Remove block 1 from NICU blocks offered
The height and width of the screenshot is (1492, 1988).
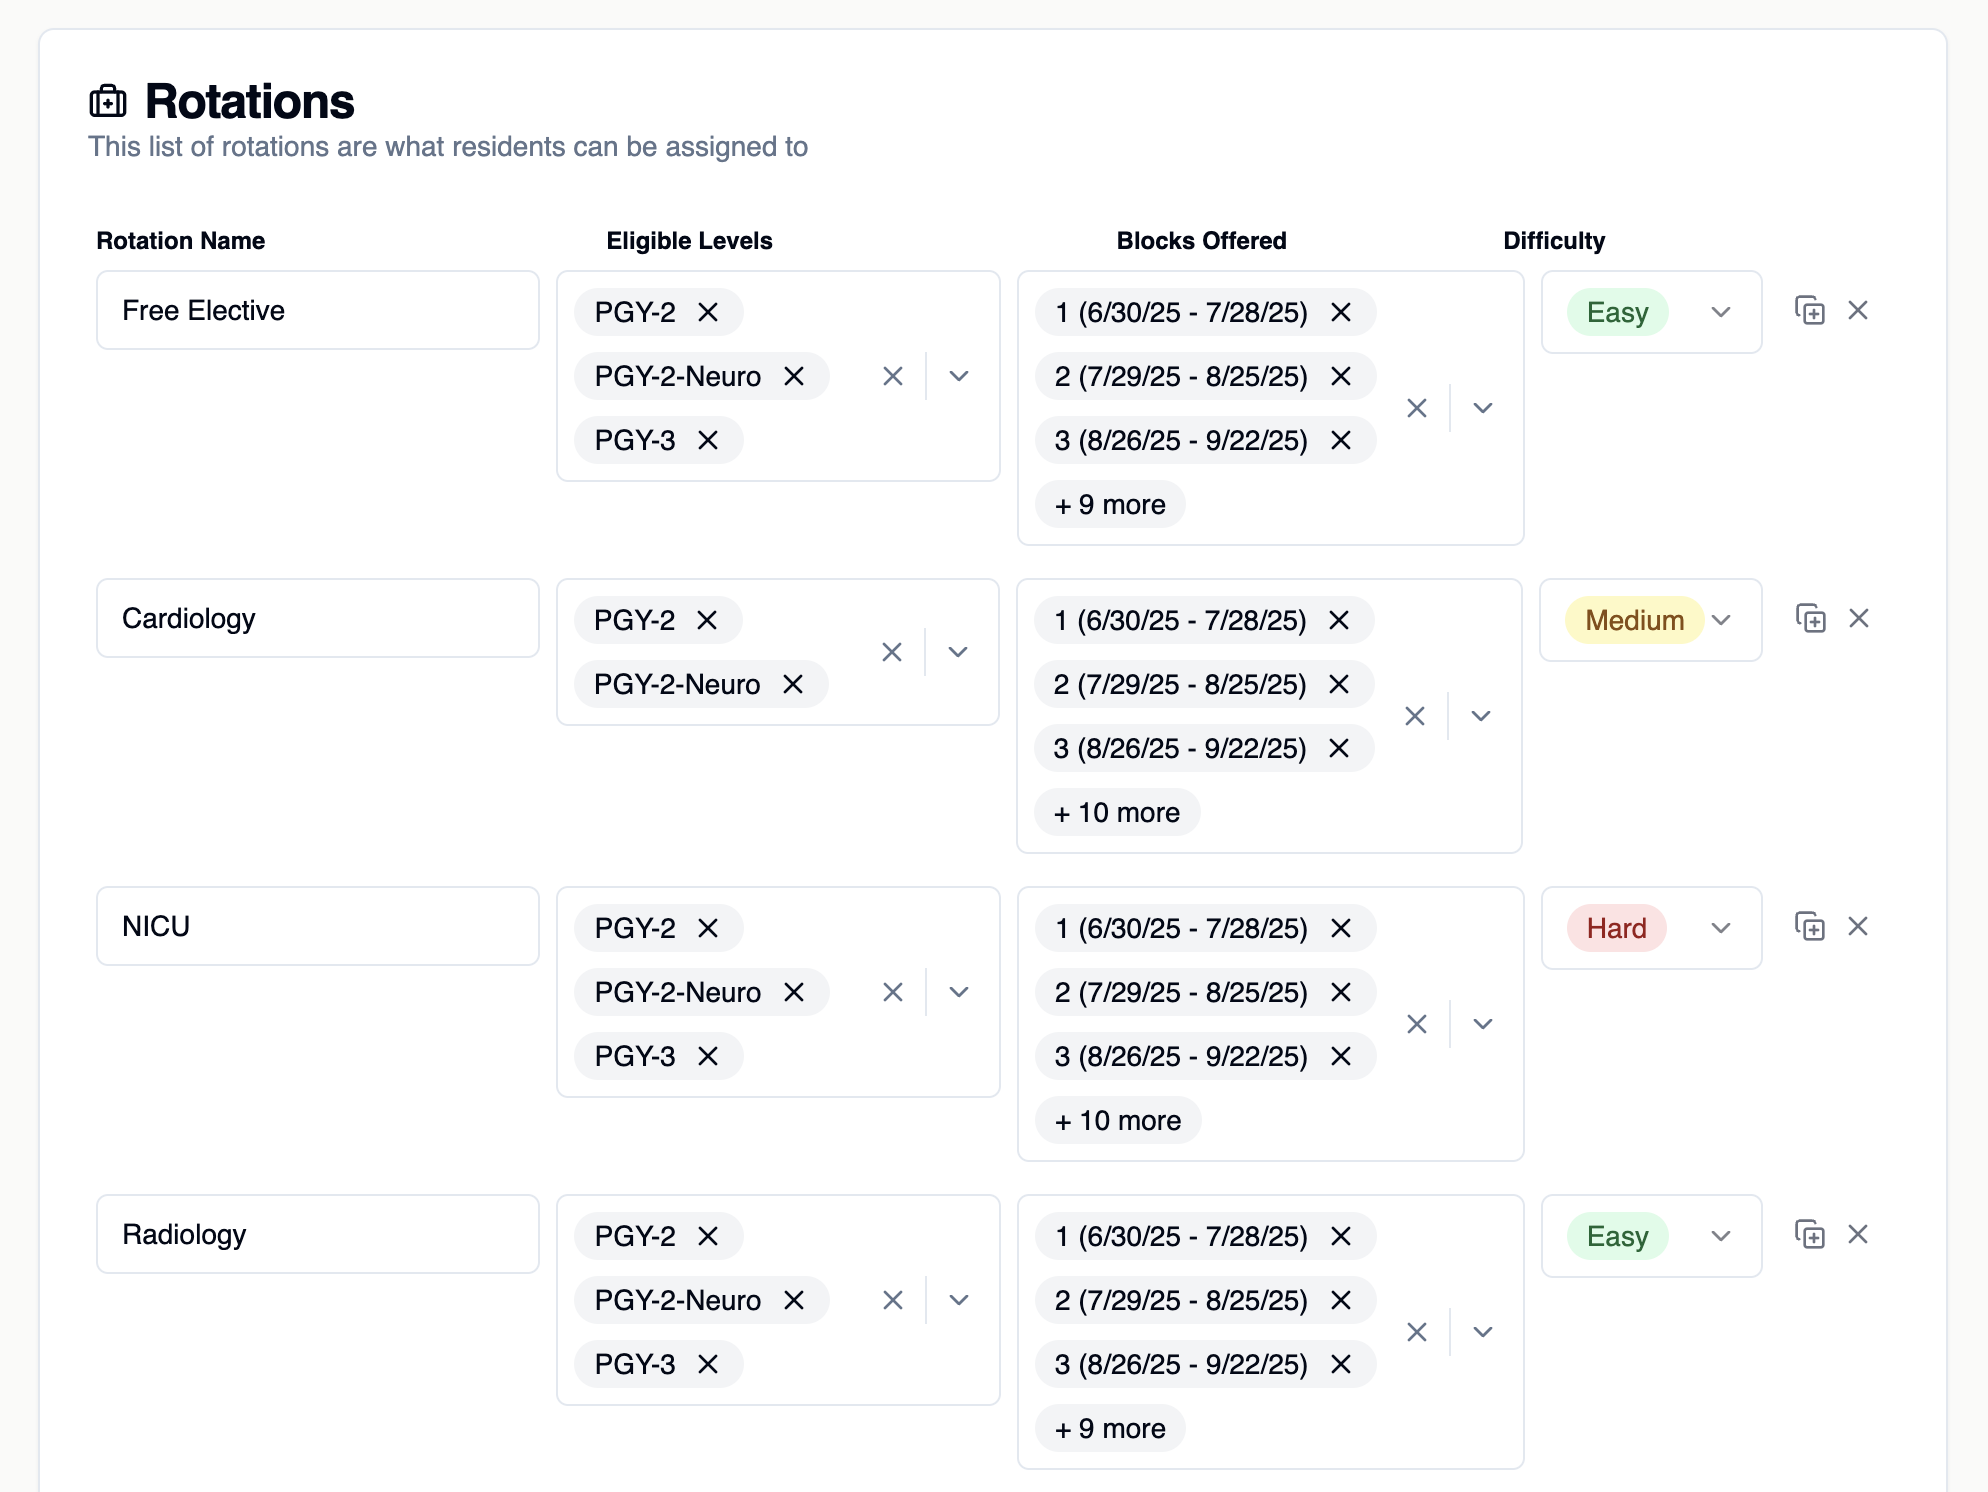click(1341, 928)
